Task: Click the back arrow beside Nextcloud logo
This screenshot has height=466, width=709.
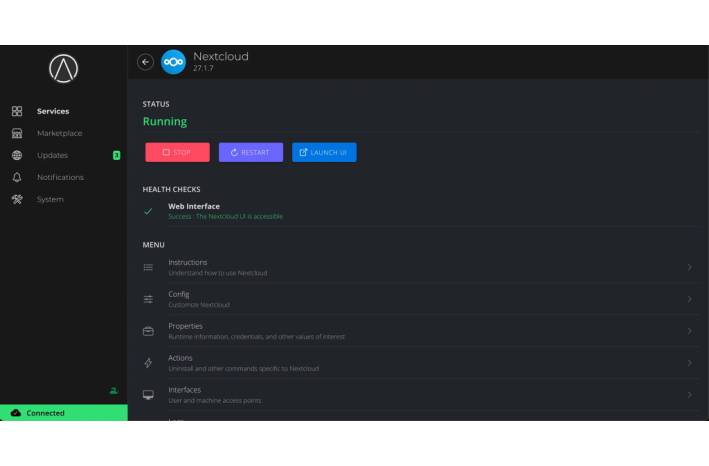Action: pos(145,62)
